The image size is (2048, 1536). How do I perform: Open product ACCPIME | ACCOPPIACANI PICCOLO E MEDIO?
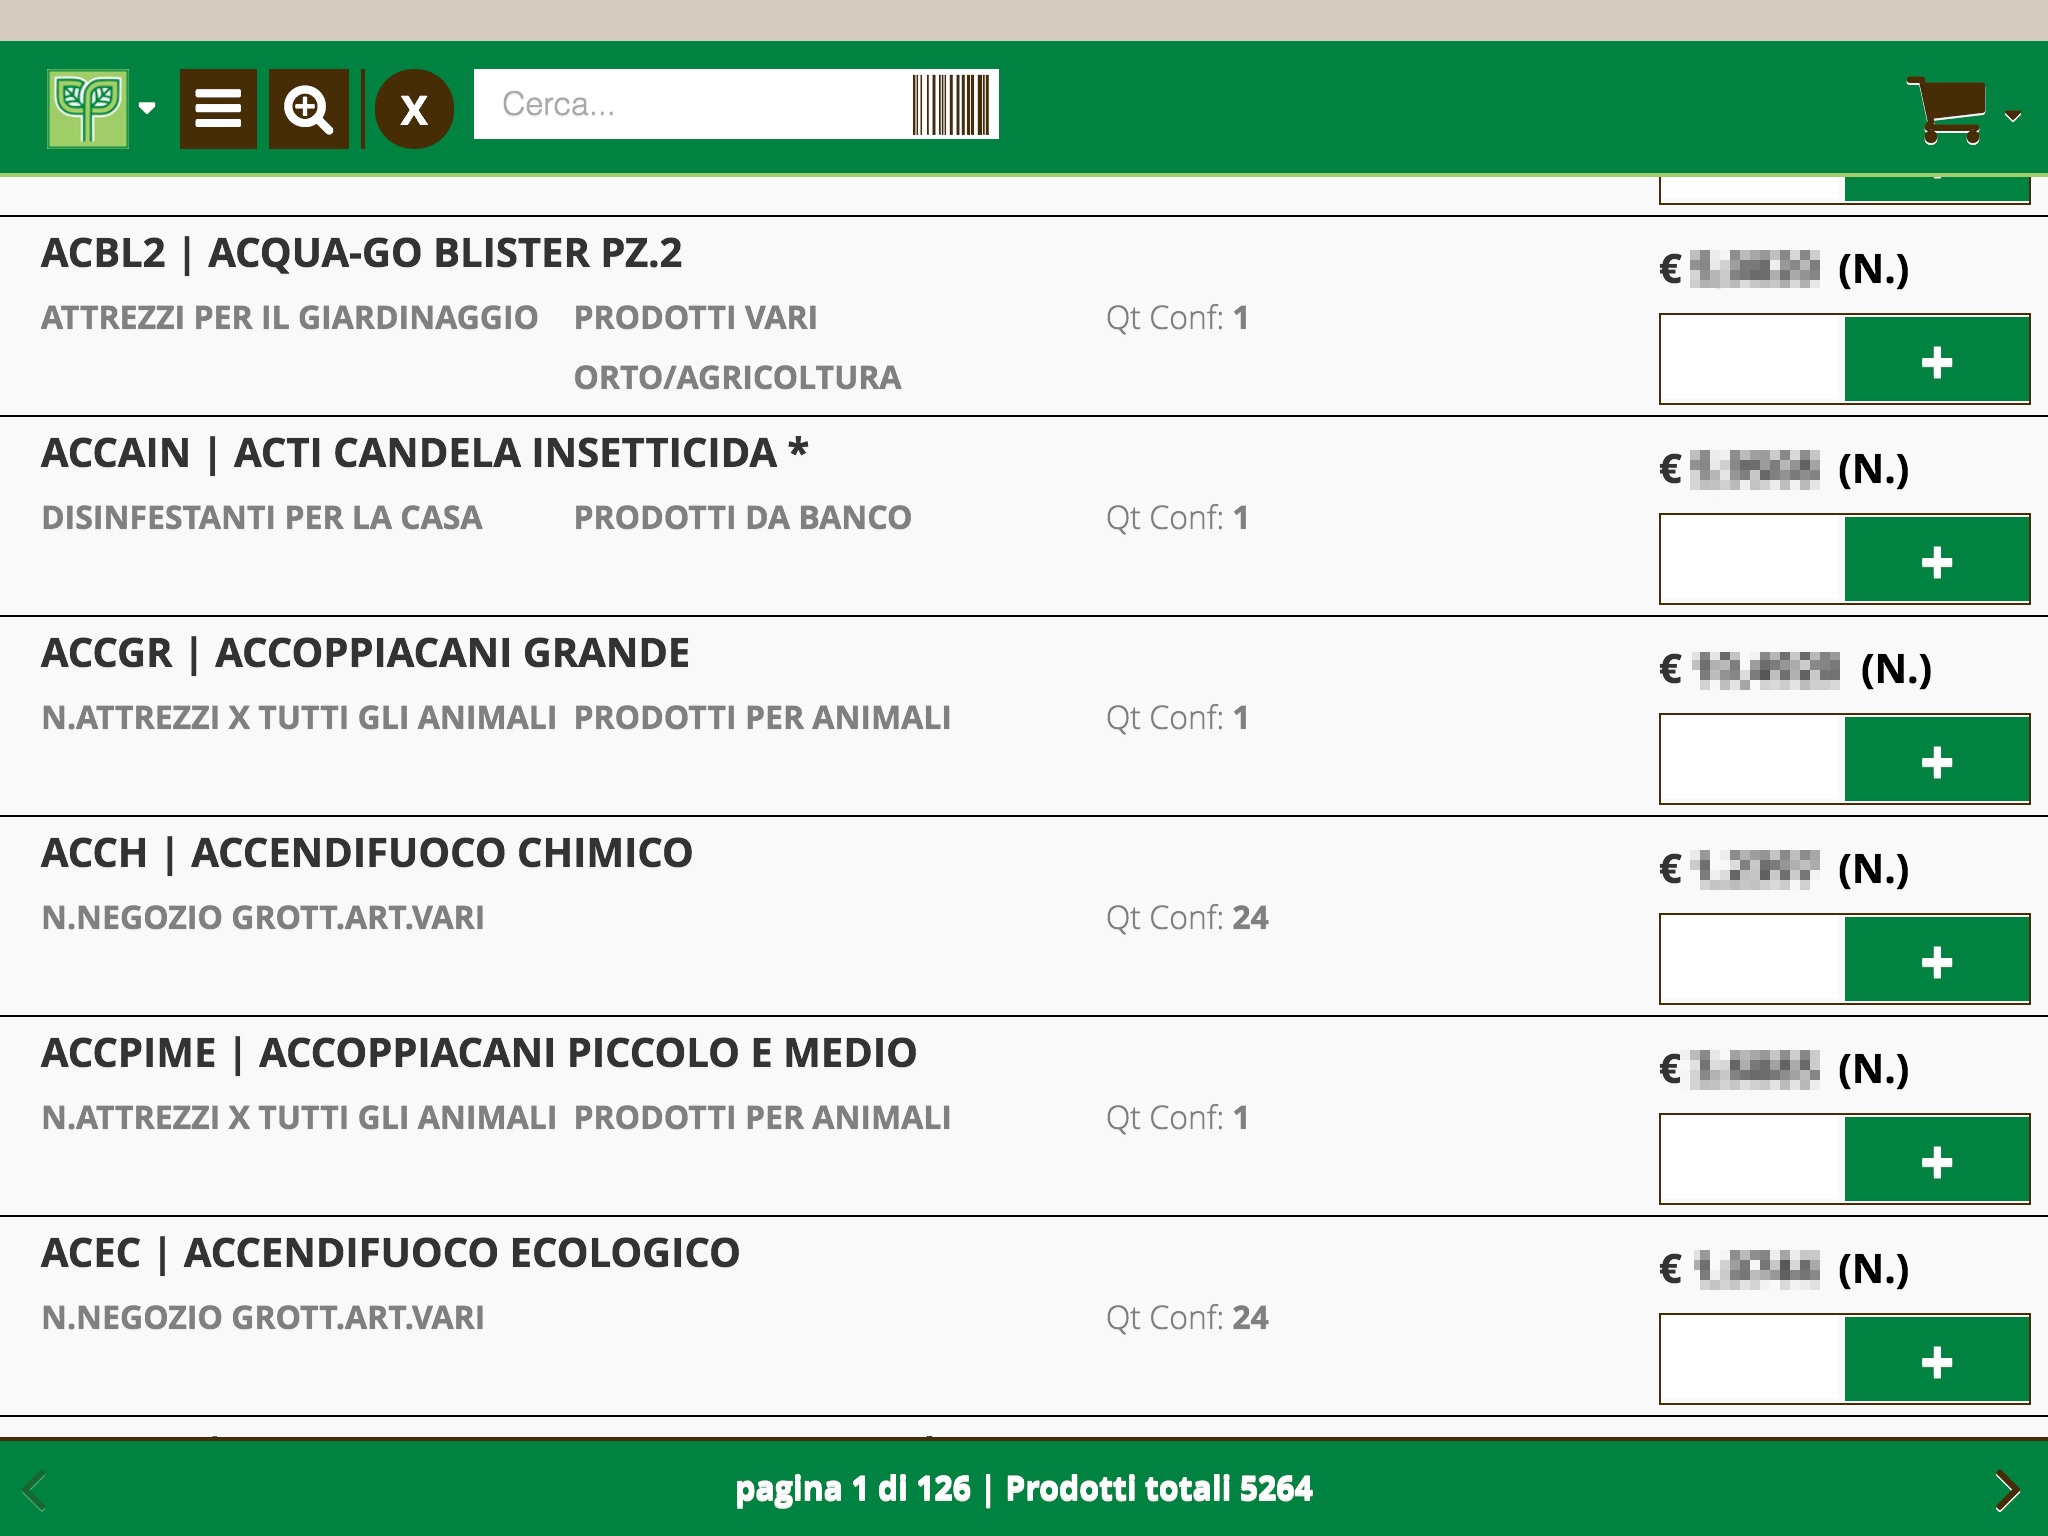tap(479, 1053)
